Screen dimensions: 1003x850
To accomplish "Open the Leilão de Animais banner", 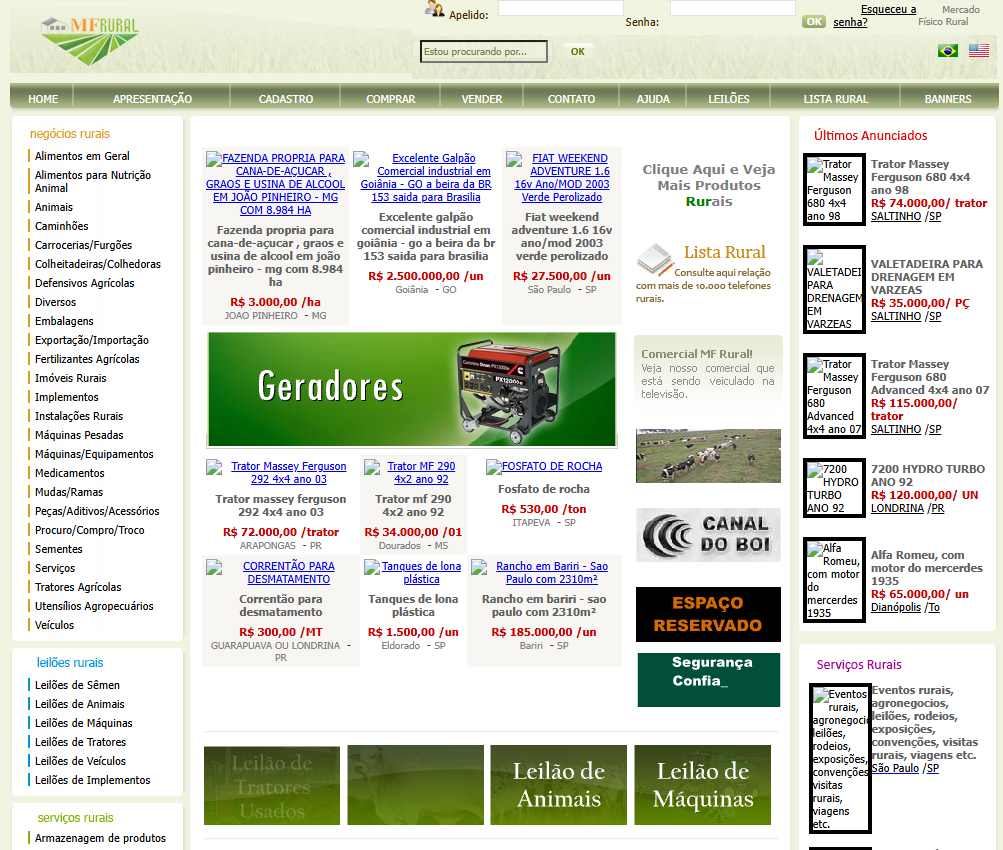I will pos(558,785).
